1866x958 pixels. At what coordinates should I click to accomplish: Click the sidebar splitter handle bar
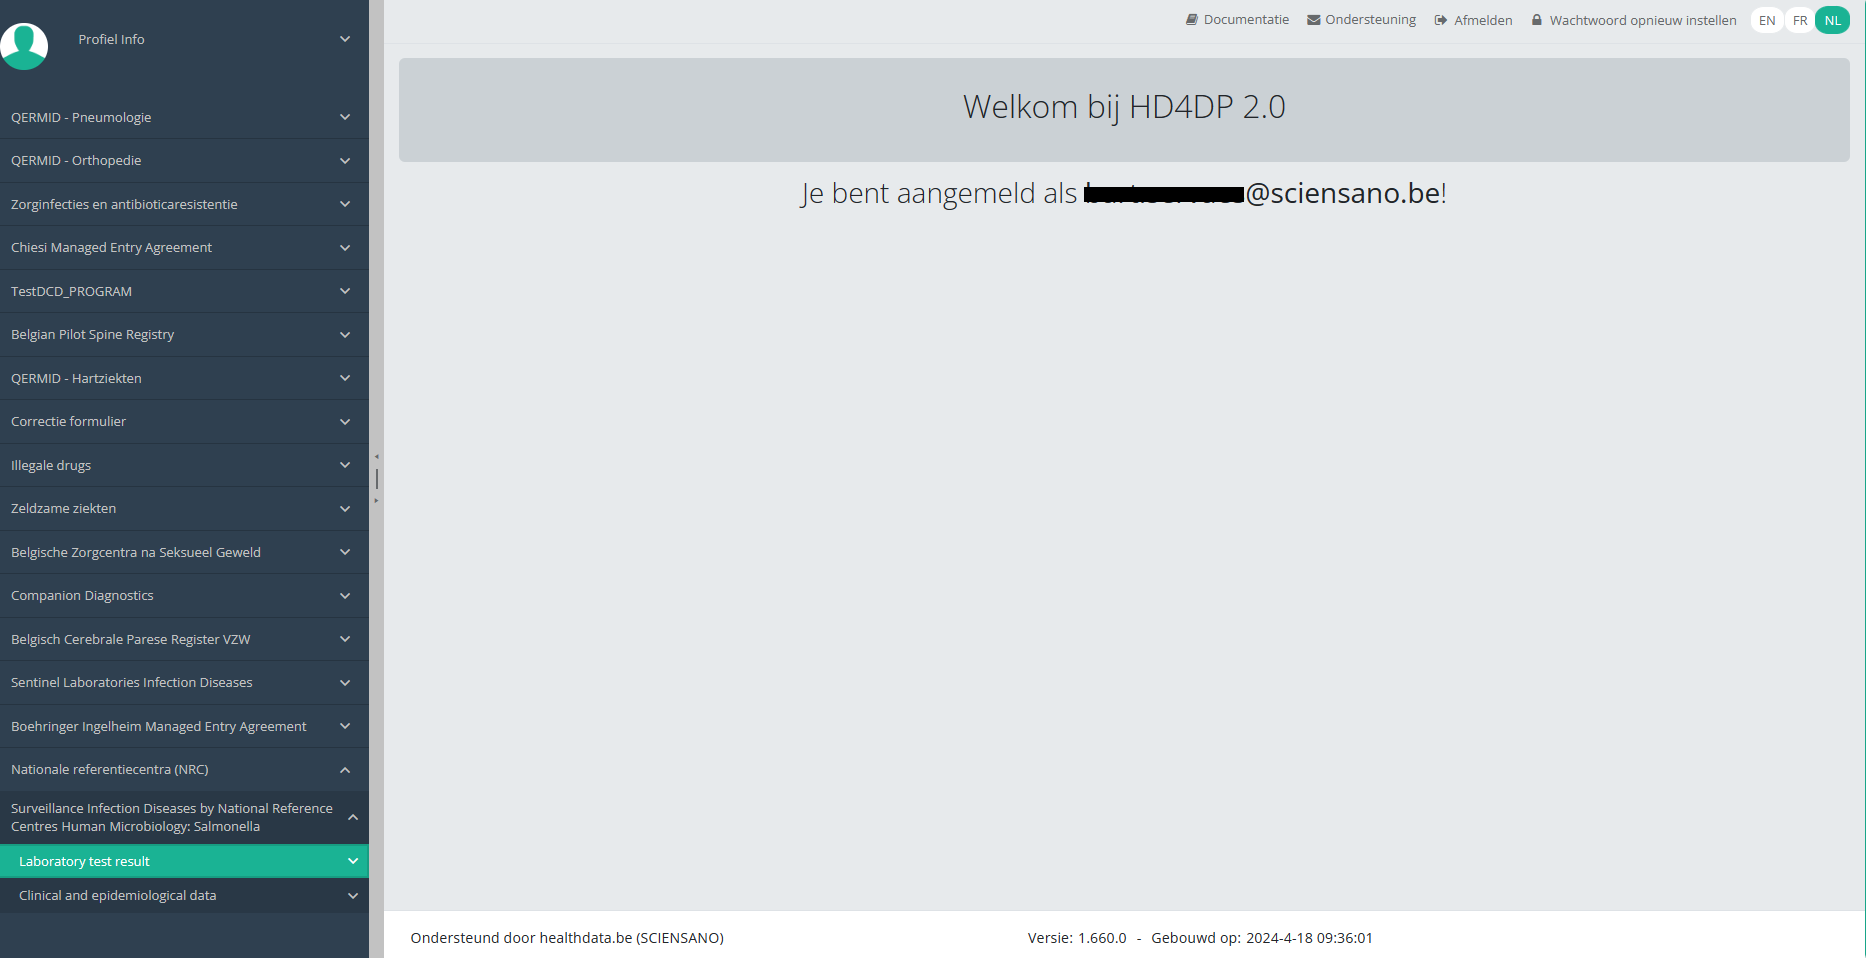377,479
